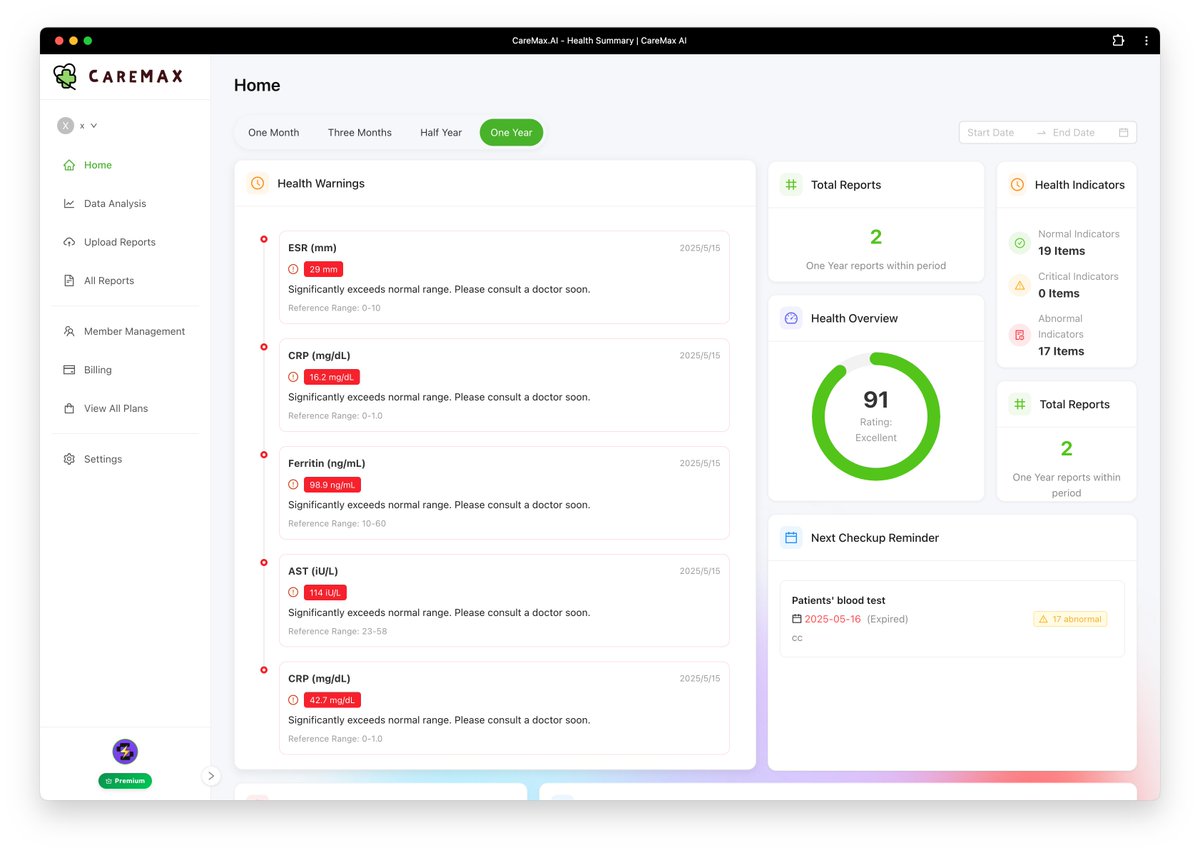1200x853 pixels.
Task: Open the Patients' blood test reminder card
Action: pyautogui.click(x=952, y=619)
